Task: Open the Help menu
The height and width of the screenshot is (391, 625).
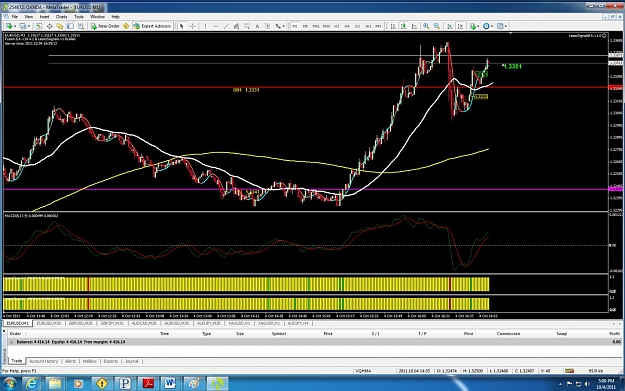Action: coord(116,17)
